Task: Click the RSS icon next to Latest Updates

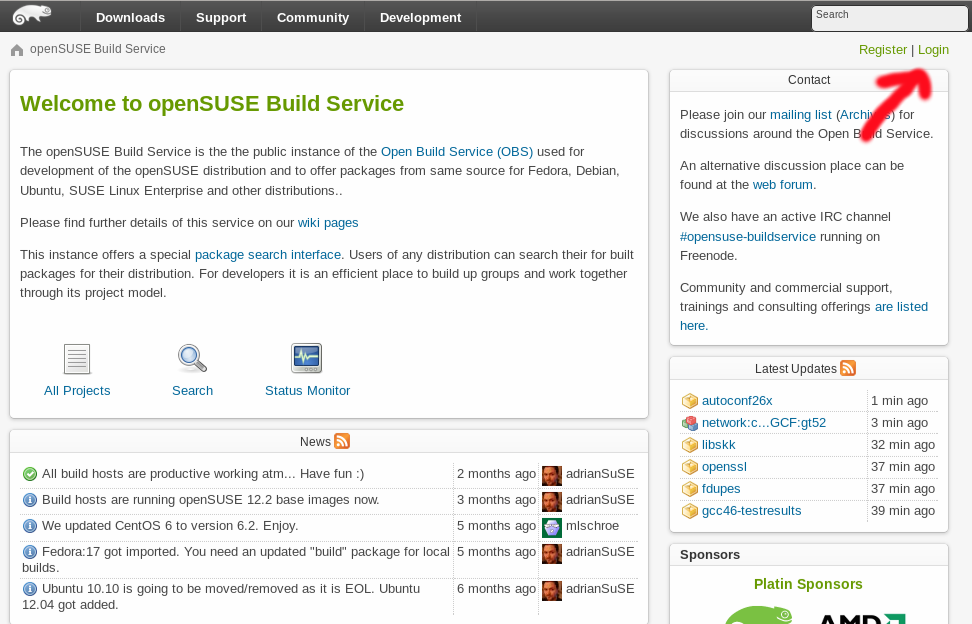Action: tap(848, 368)
